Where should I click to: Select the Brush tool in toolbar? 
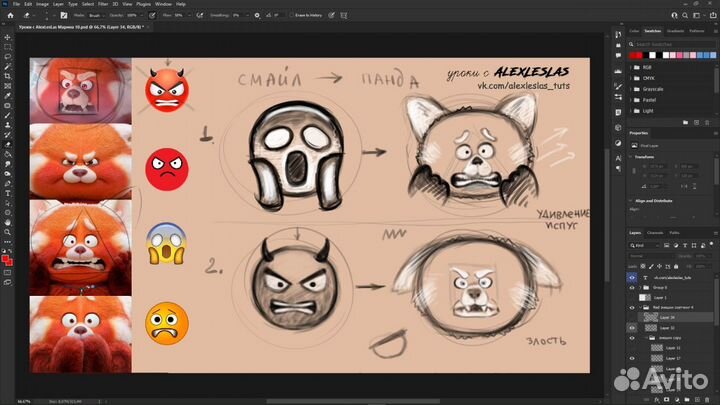point(7,115)
